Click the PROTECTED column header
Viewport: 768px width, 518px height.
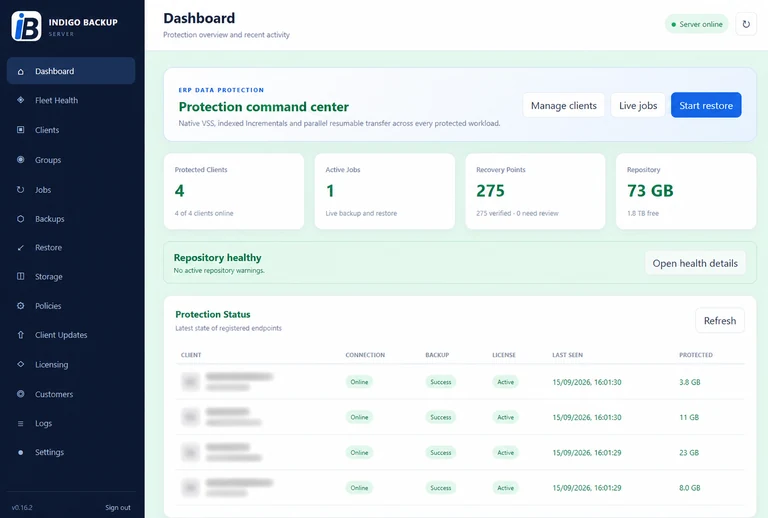click(696, 355)
